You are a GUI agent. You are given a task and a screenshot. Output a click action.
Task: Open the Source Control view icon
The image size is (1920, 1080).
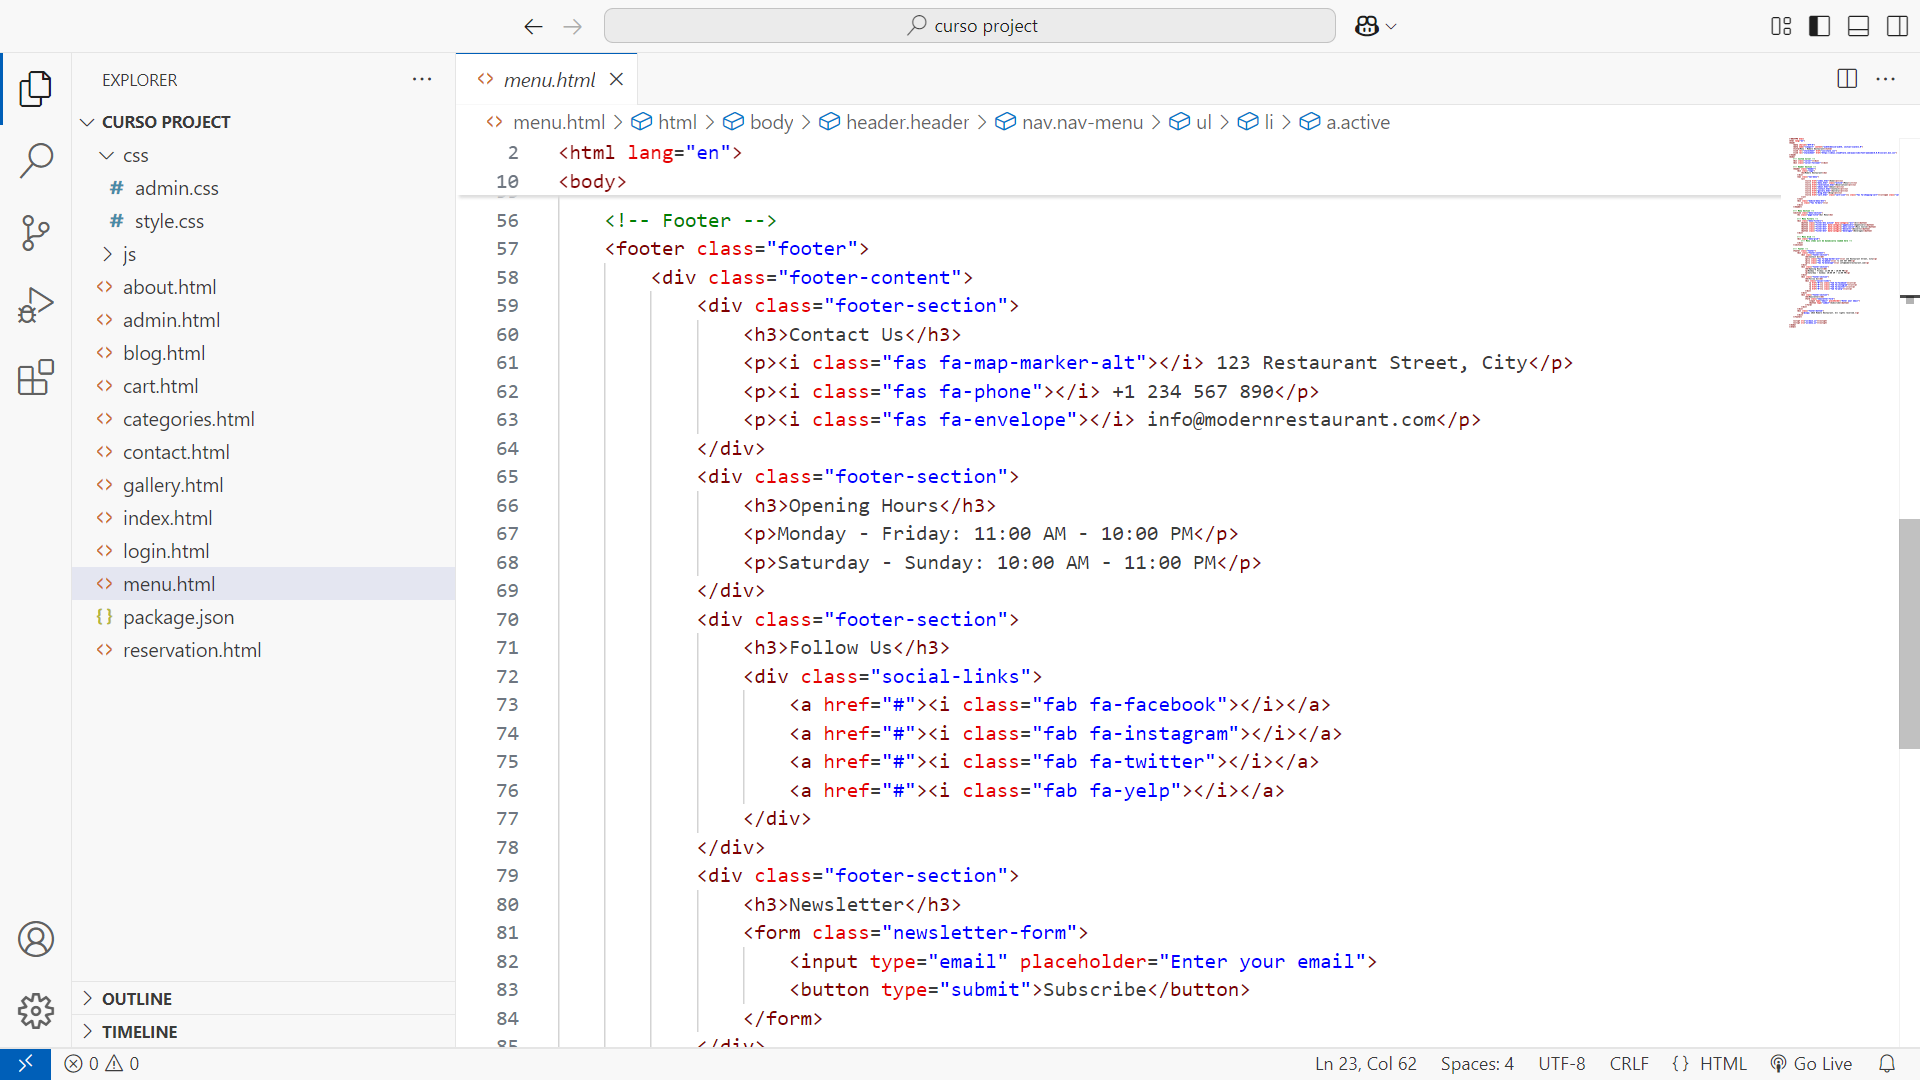[36, 233]
